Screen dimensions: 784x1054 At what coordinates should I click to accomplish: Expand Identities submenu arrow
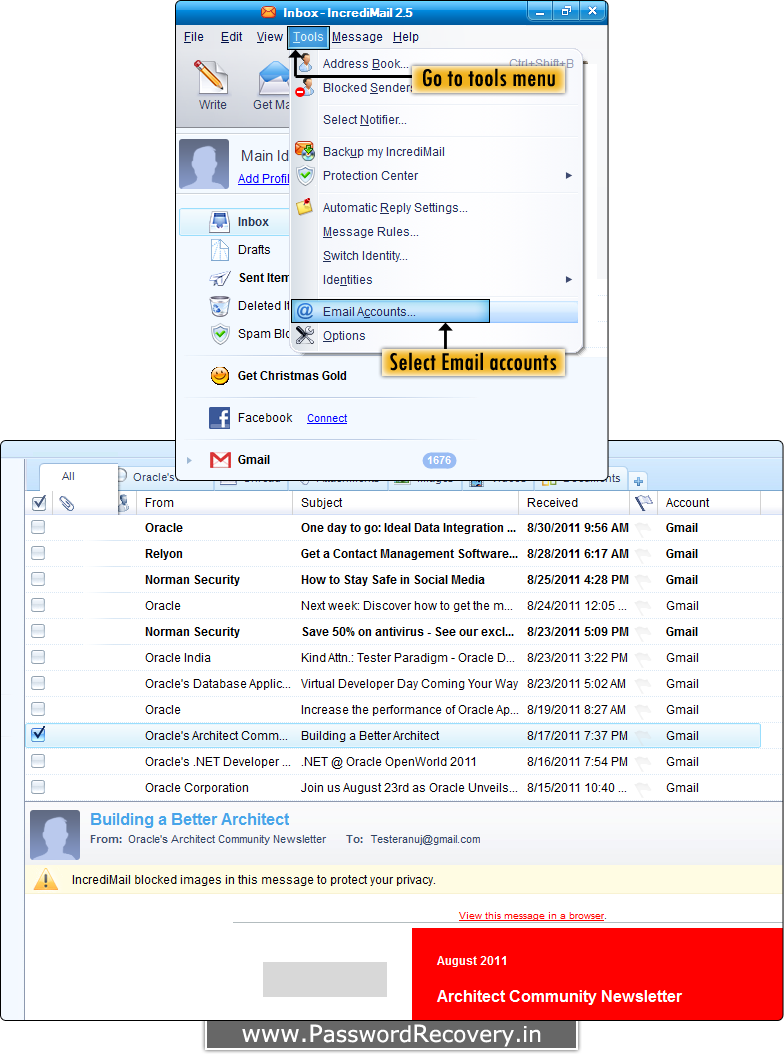pos(569,280)
